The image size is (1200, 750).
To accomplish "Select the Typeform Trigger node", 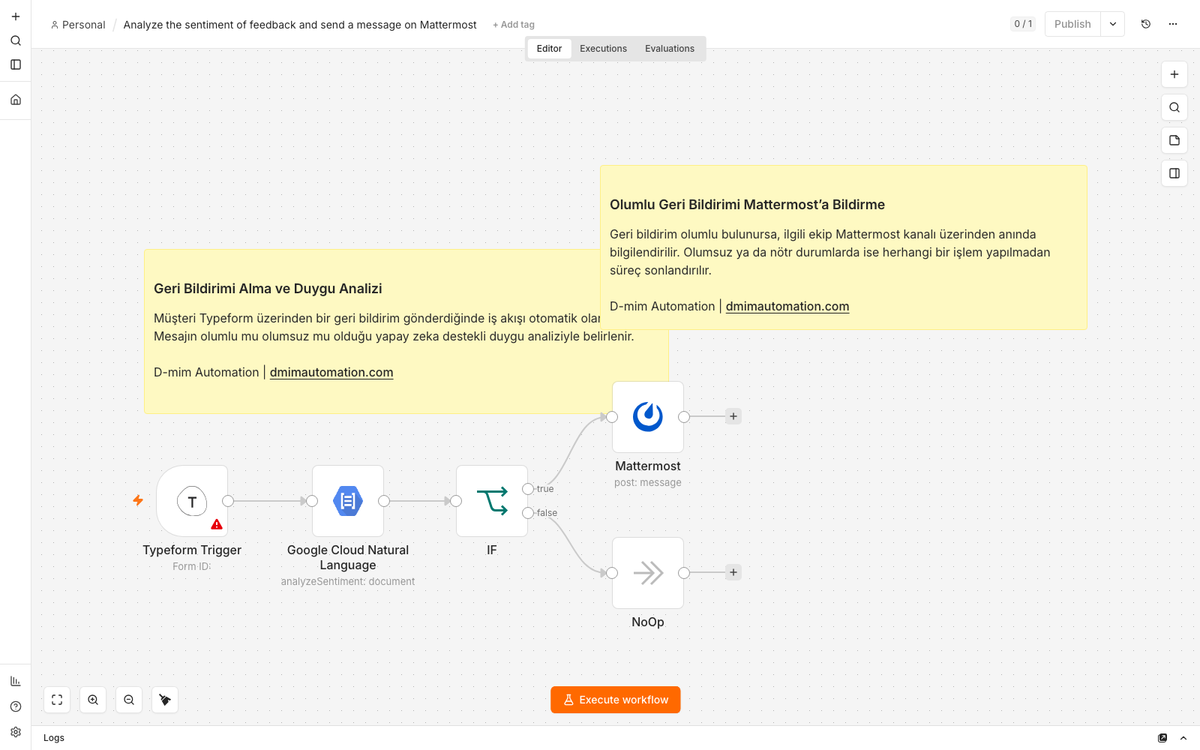I will (x=192, y=501).
